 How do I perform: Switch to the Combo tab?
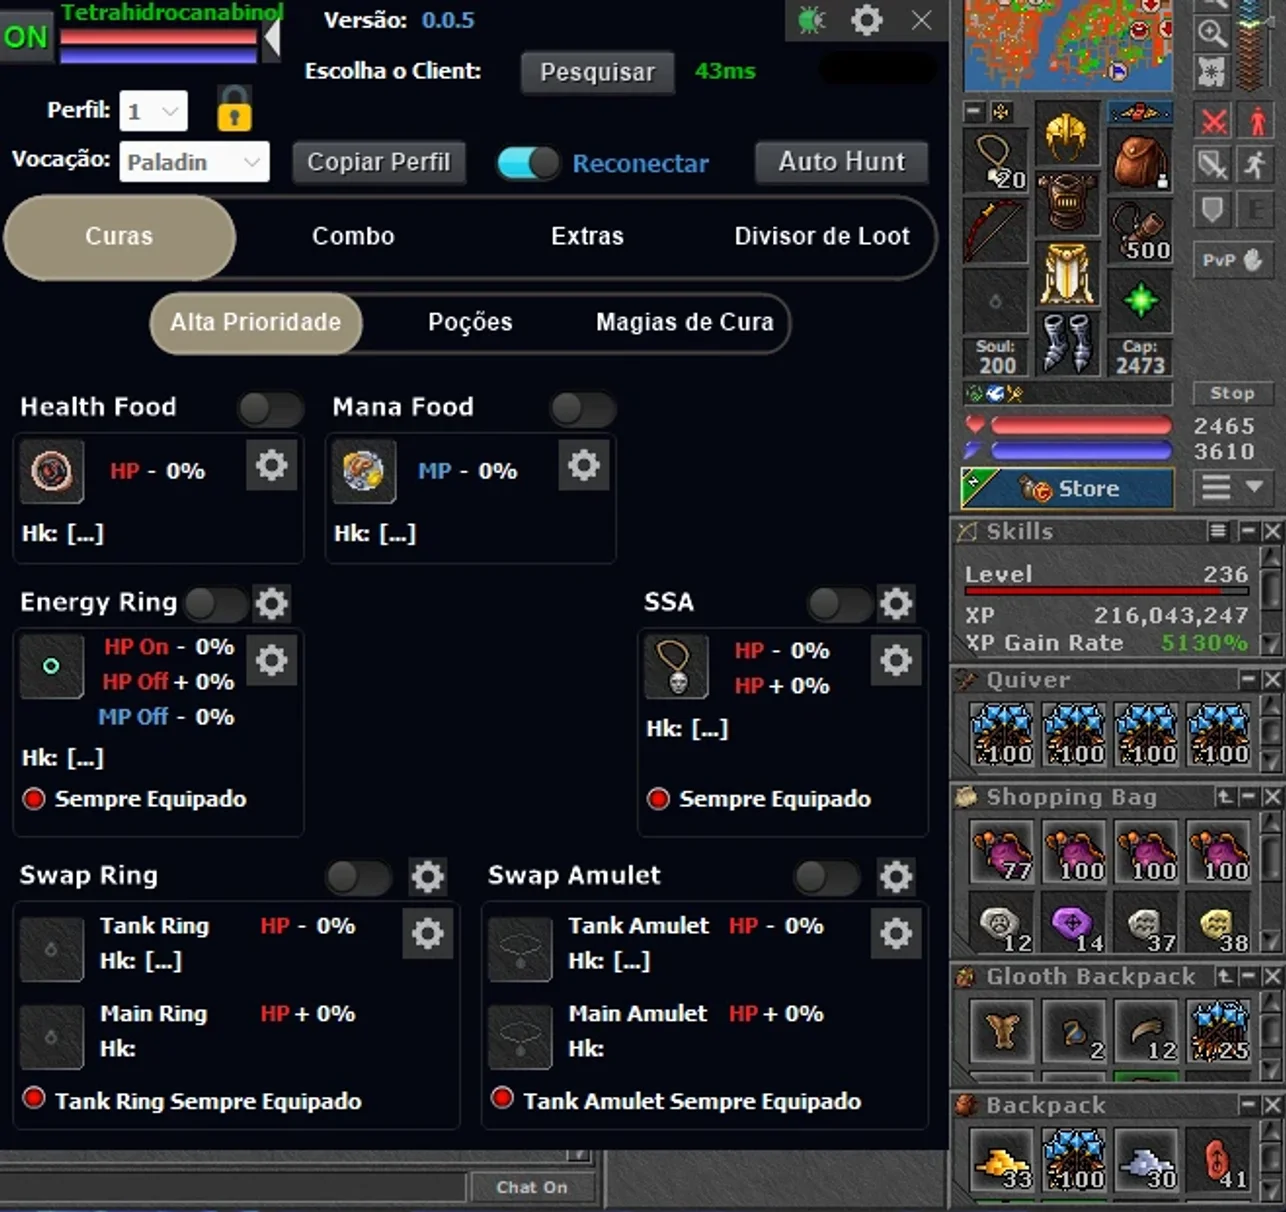pos(353,237)
